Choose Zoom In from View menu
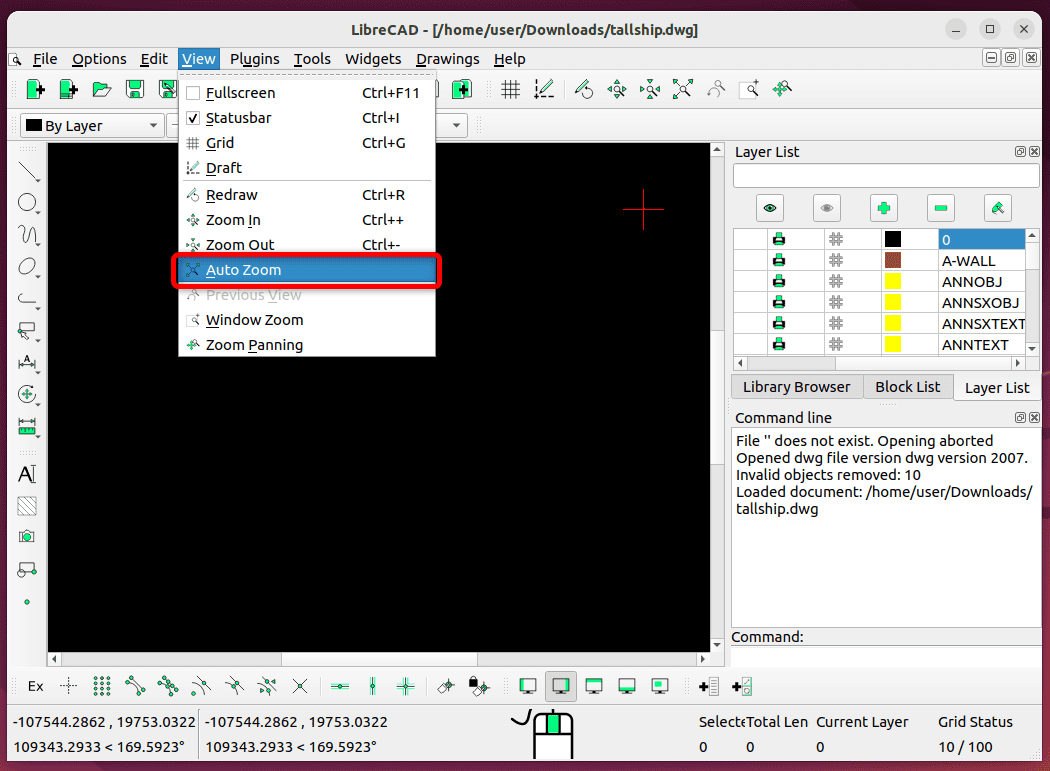The width and height of the screenshot is (1050, 771). click(x=307, y=220)
